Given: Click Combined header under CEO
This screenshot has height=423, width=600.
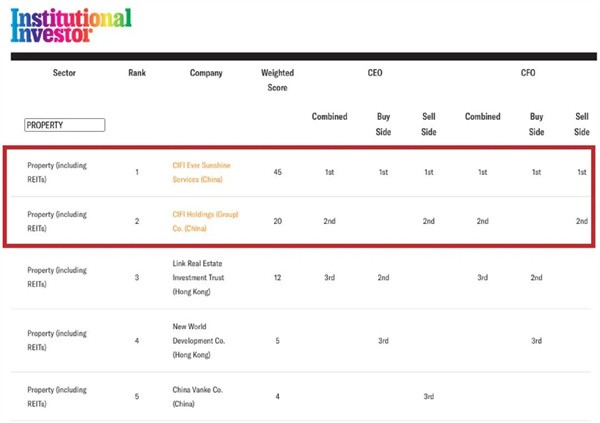Looking at the screenshot, I should tap(329, 117).
